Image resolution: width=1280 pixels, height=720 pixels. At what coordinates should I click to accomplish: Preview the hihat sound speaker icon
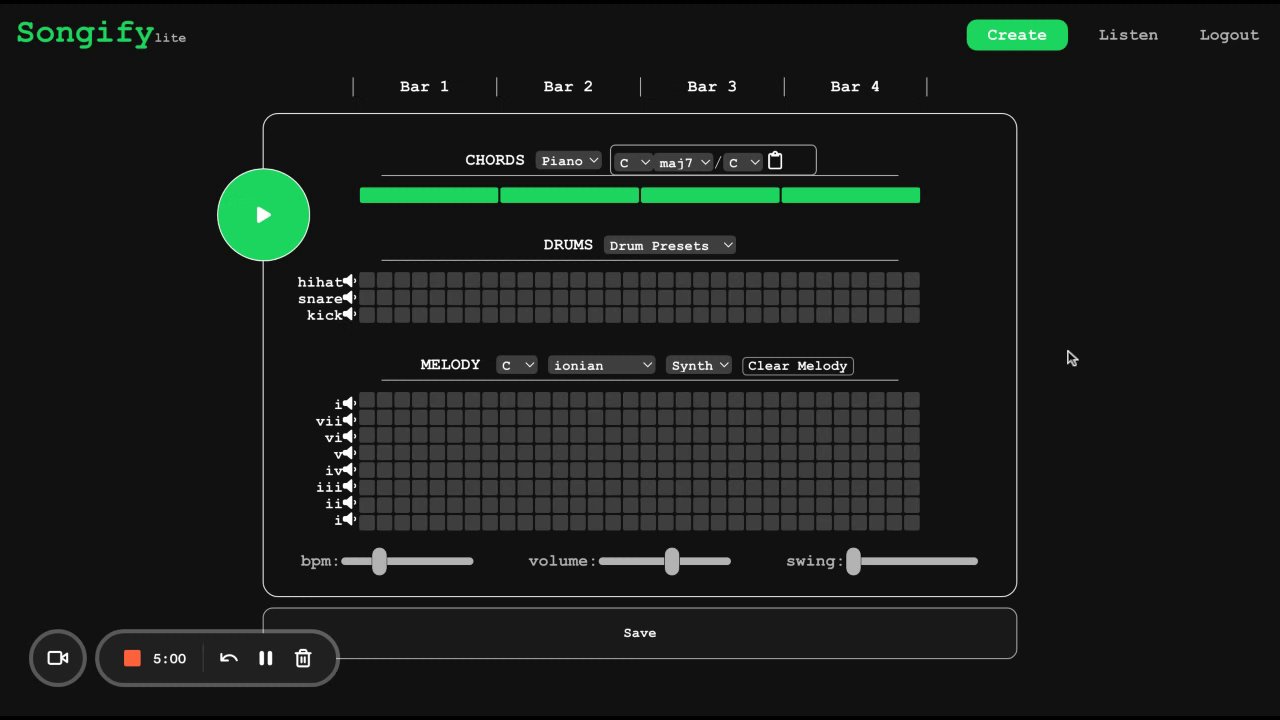click(349, 282)
